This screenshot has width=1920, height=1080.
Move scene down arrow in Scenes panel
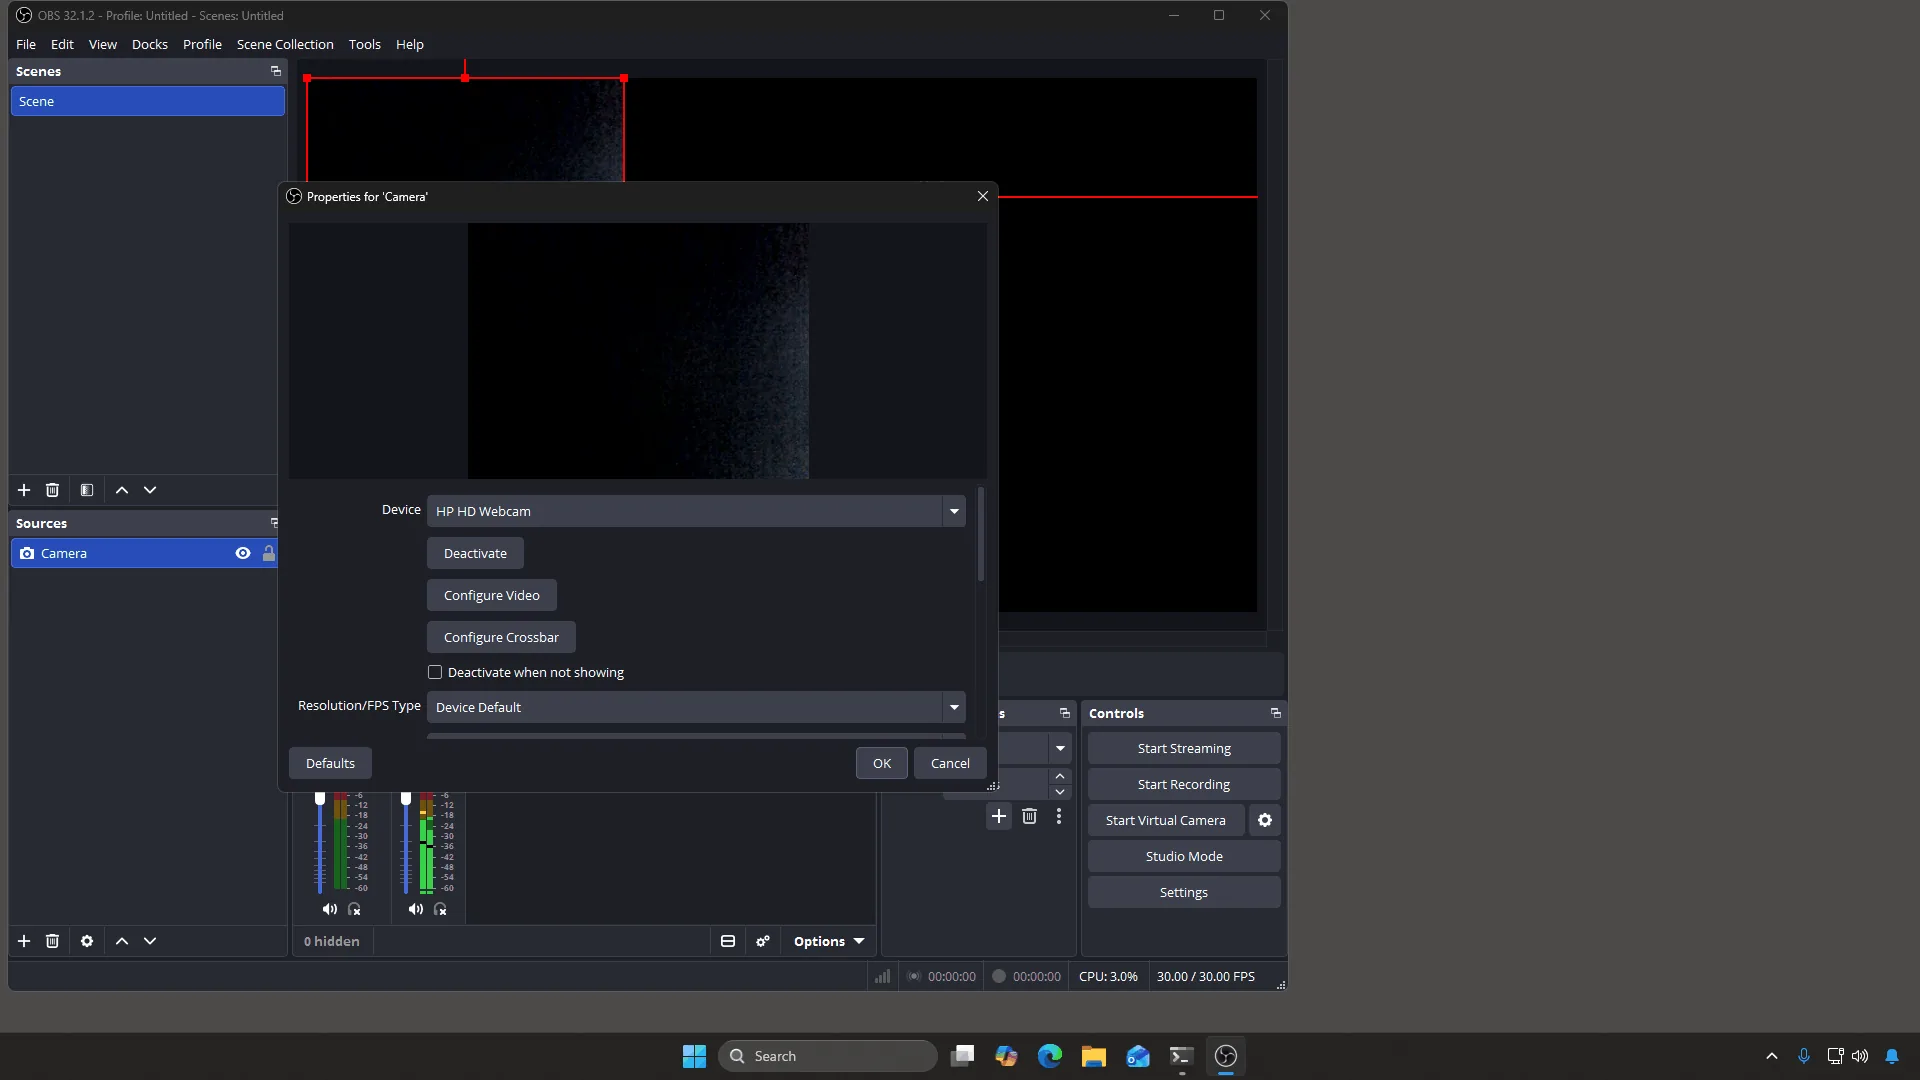(150, 490)
